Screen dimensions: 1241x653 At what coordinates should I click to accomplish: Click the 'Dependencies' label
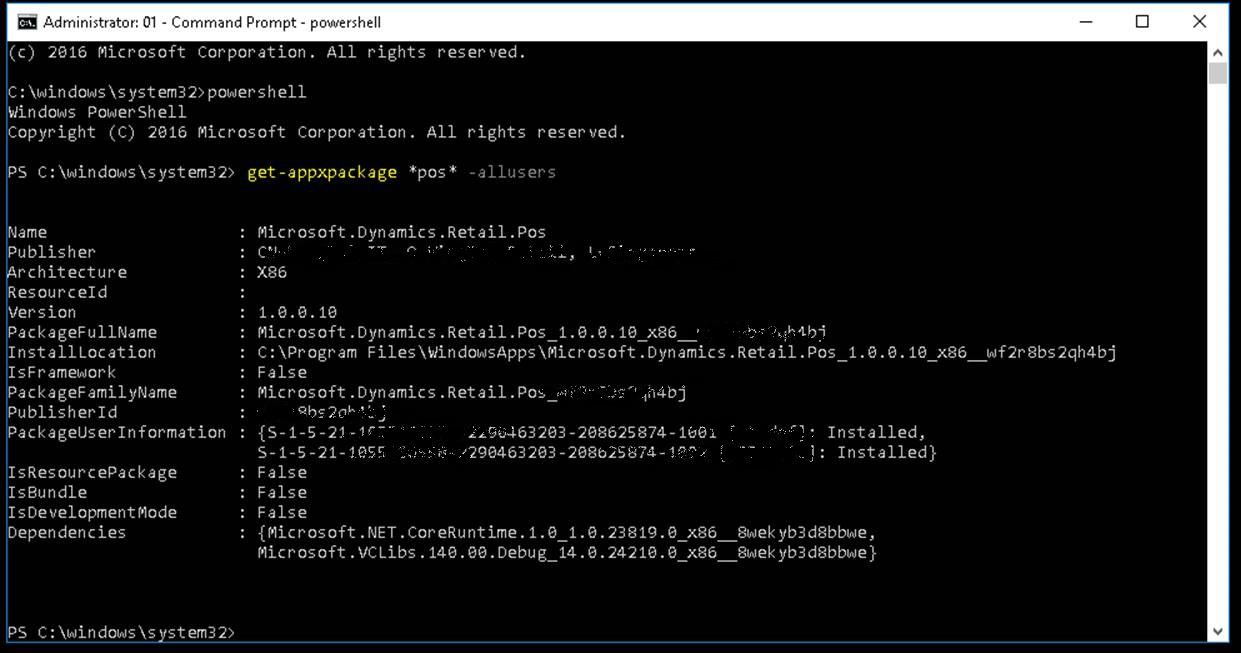[x=67, y=532]
